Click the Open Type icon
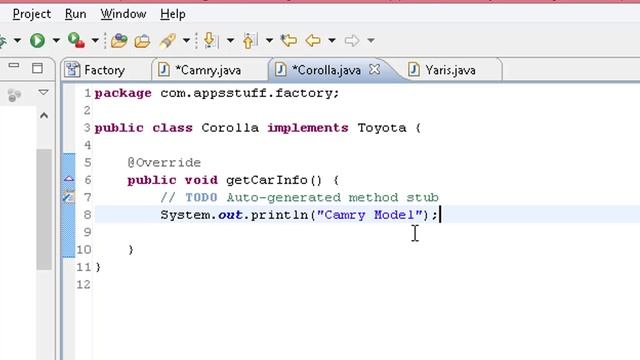Image resolution: width=640 pixels, height=360 pixels. [x=119, y=40]
